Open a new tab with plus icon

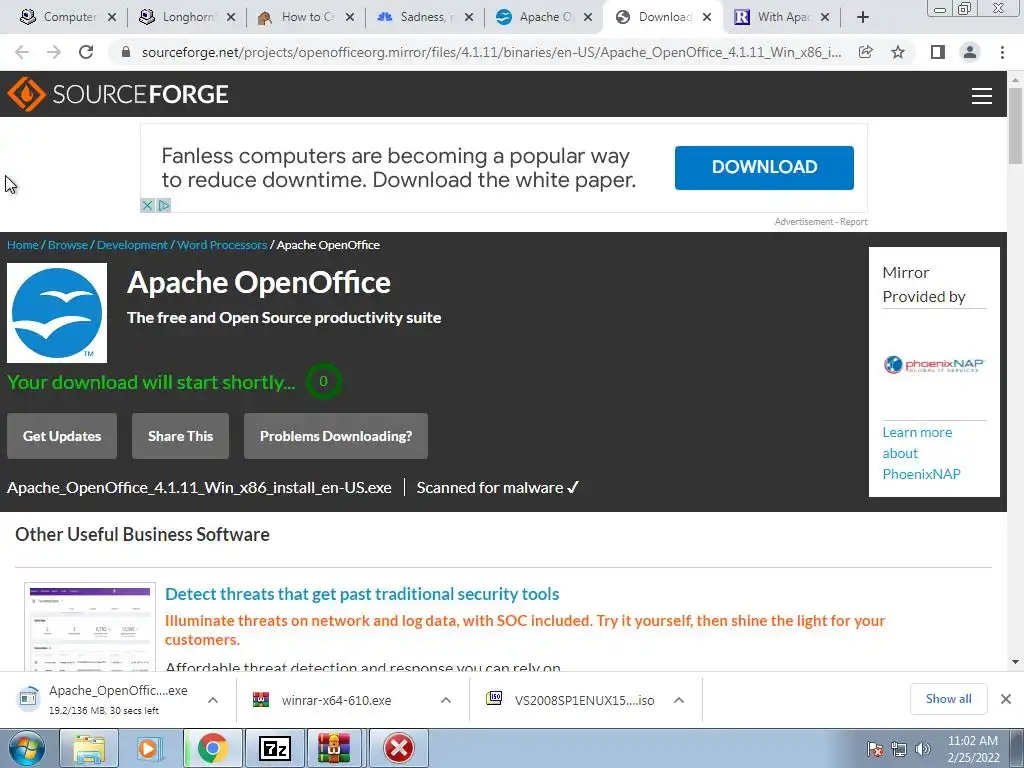coord(863,18)
